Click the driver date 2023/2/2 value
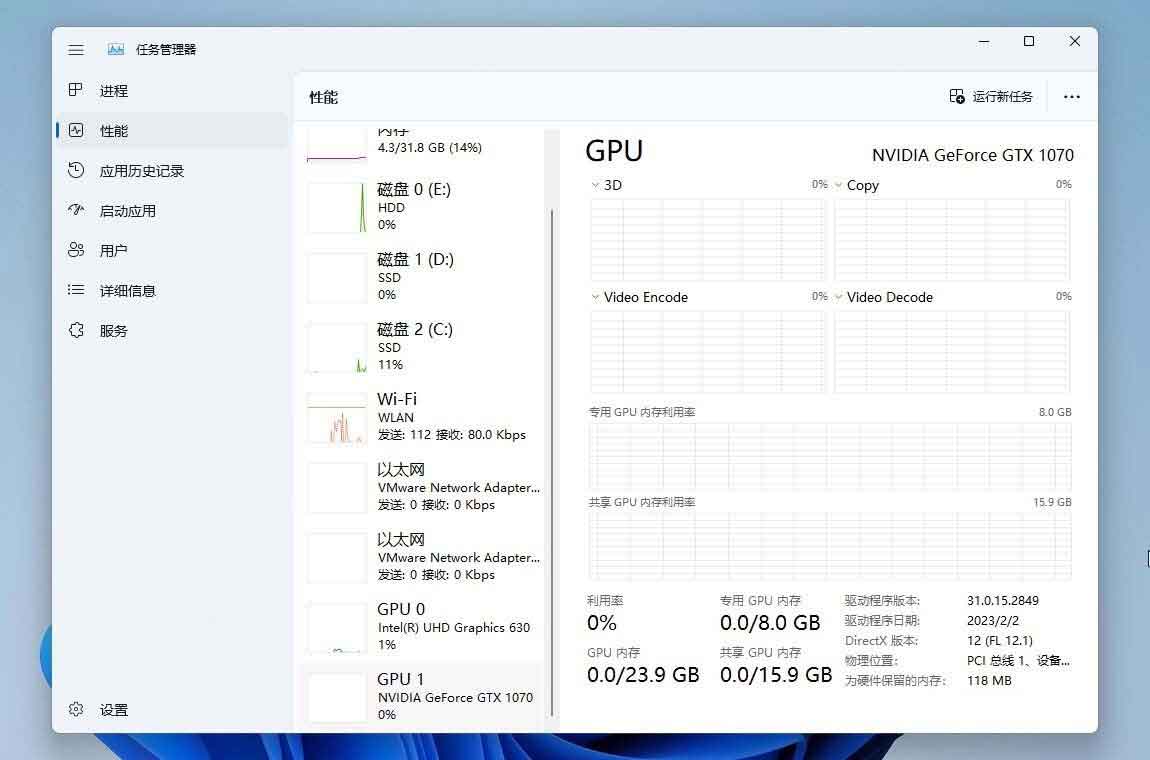 click(992, 620)
